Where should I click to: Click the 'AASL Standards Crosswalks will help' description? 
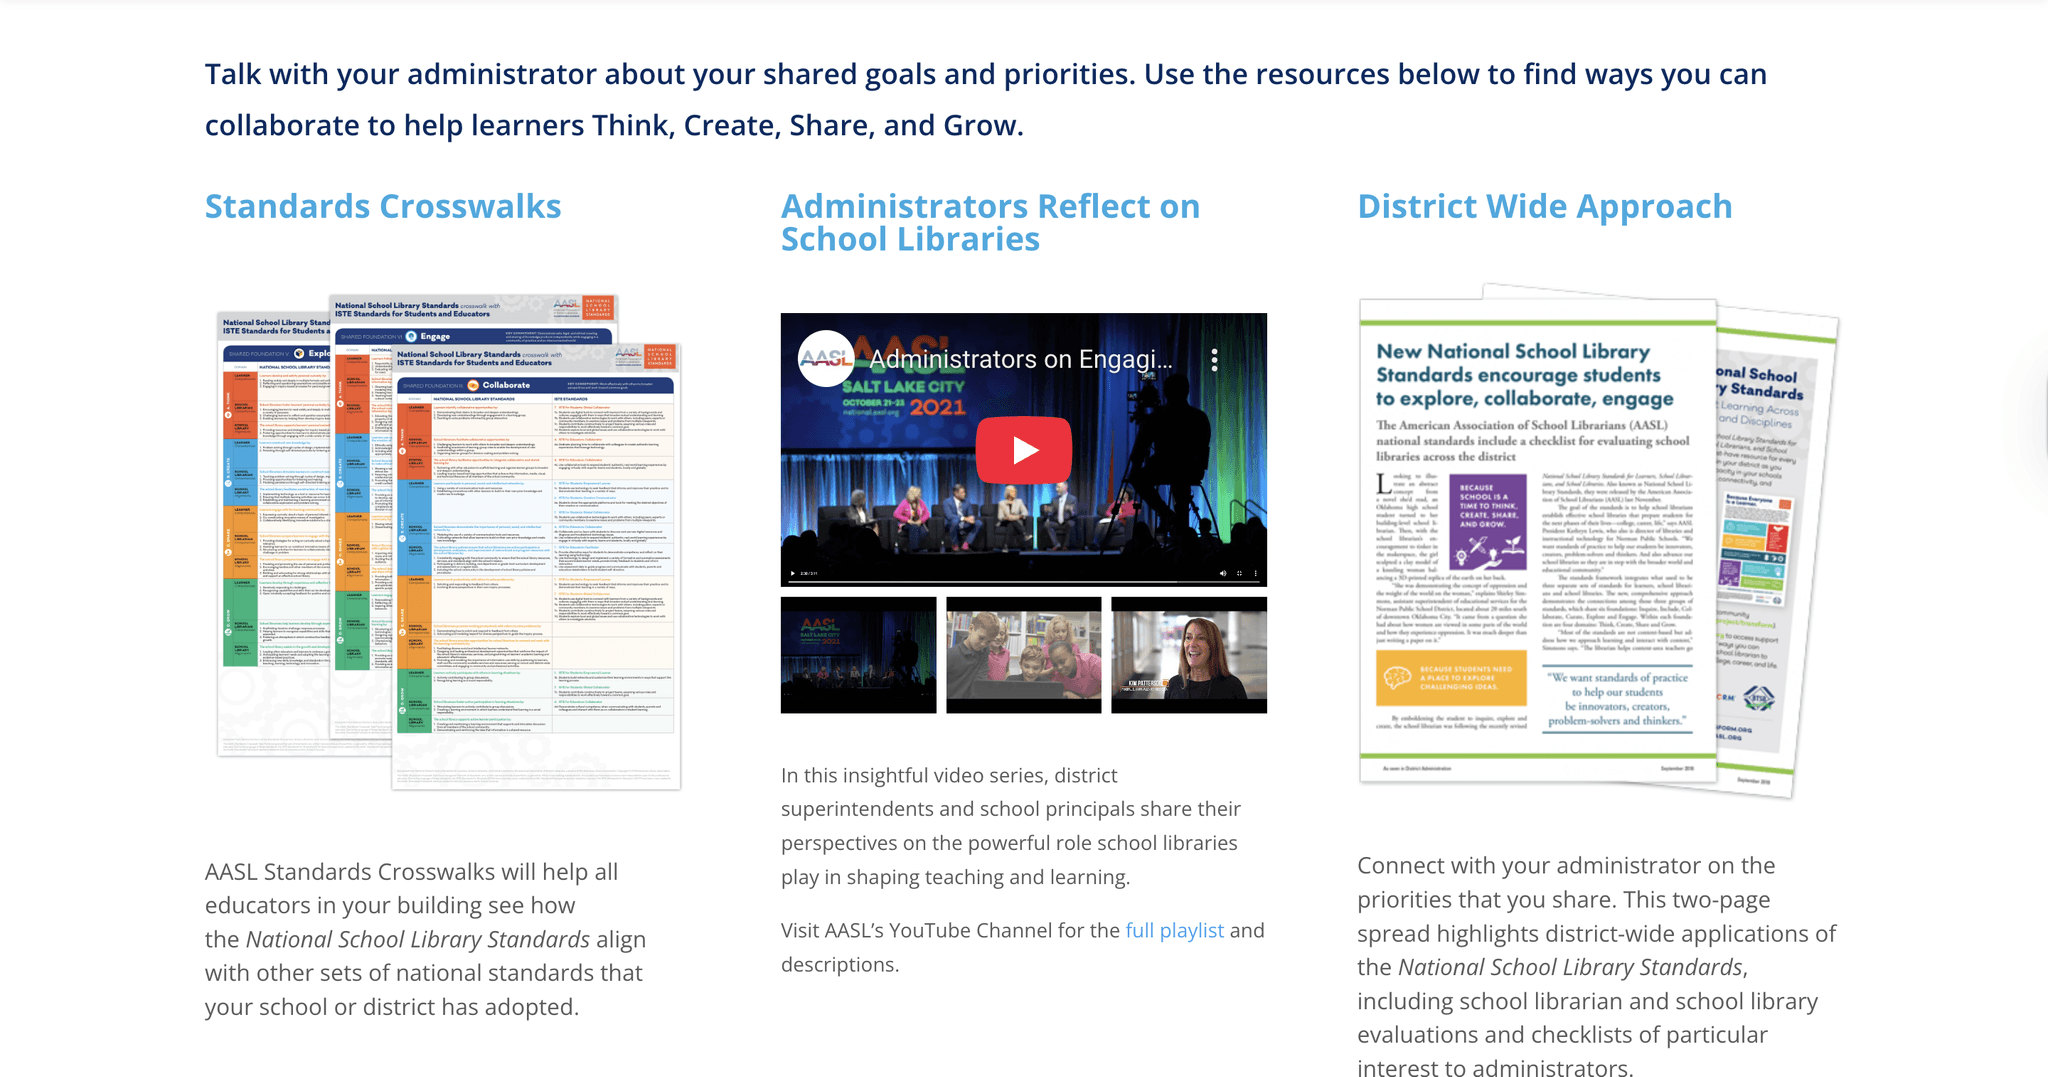point(426,939)
